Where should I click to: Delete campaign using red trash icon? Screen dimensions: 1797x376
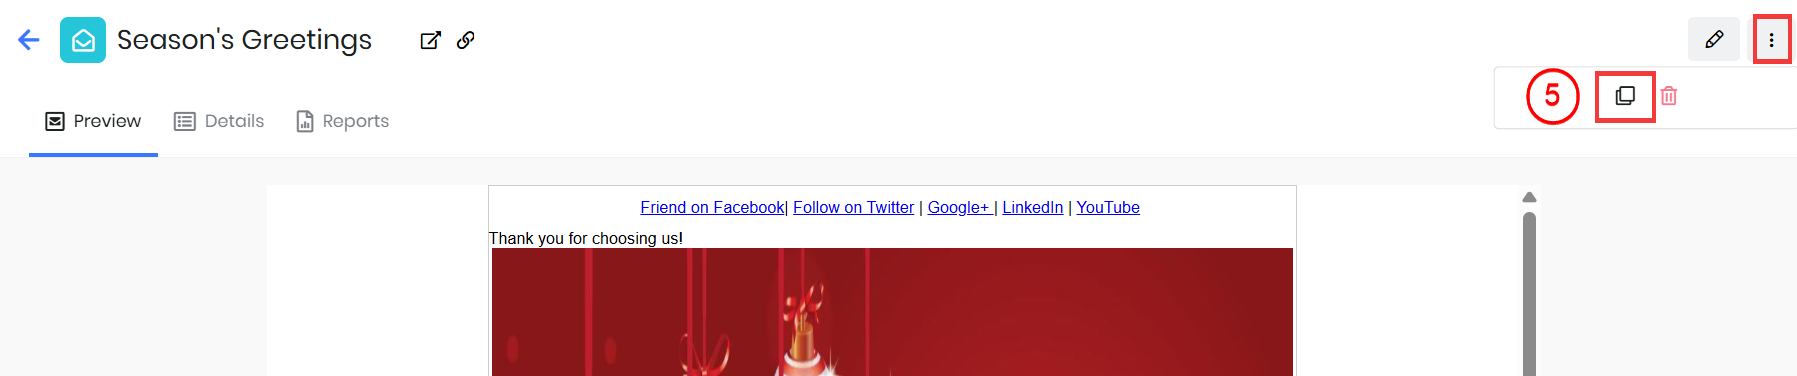1669,96
